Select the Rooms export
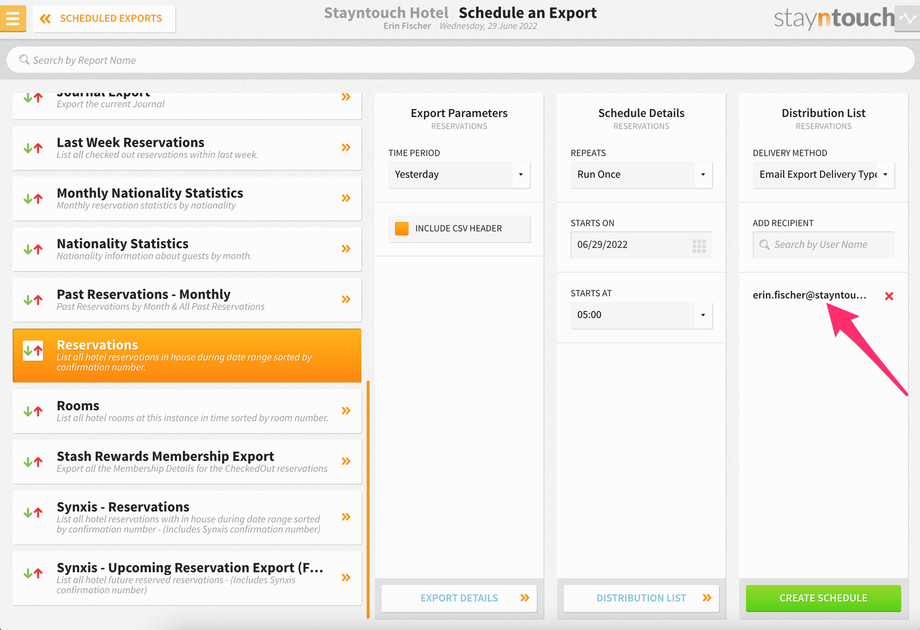 187,411
